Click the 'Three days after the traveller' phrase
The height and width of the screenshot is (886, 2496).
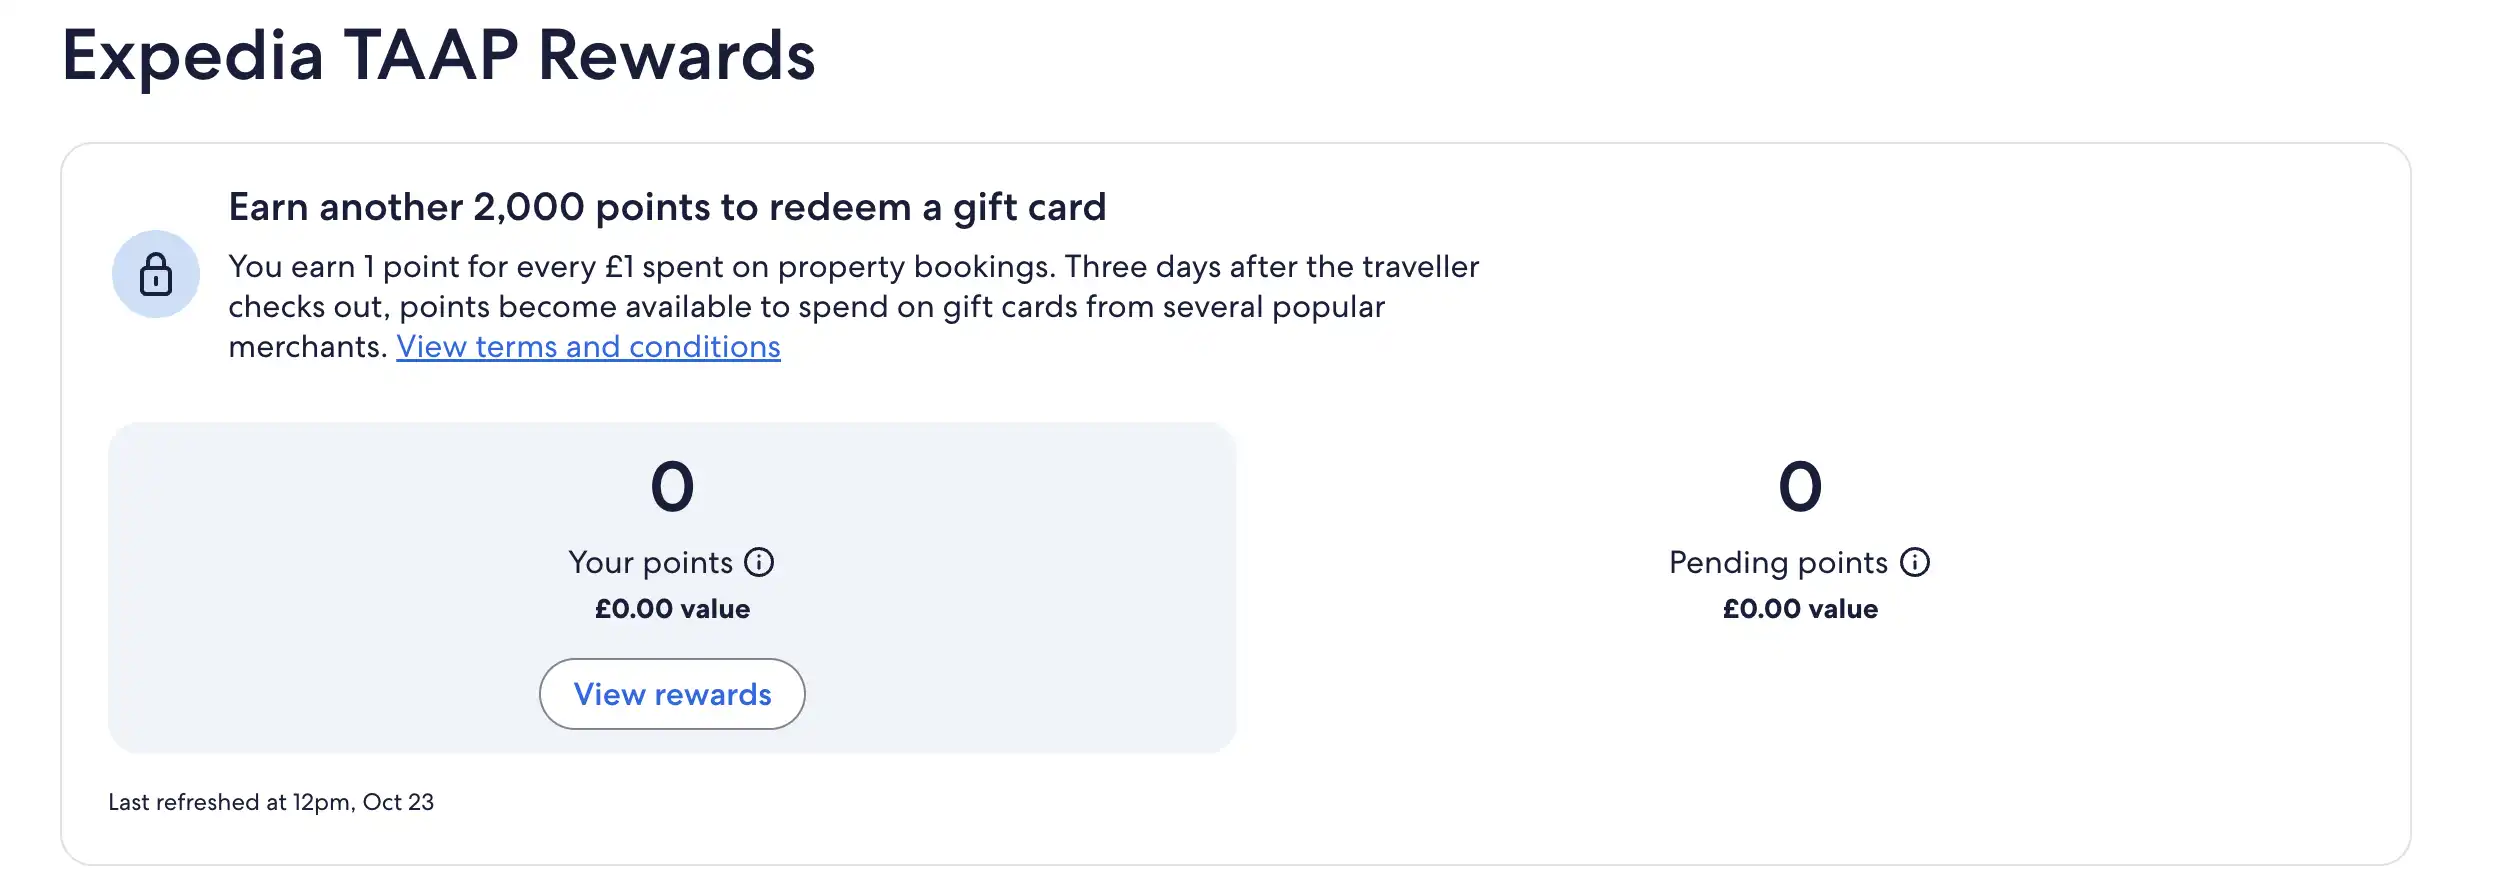click(x=1271, y=267)
